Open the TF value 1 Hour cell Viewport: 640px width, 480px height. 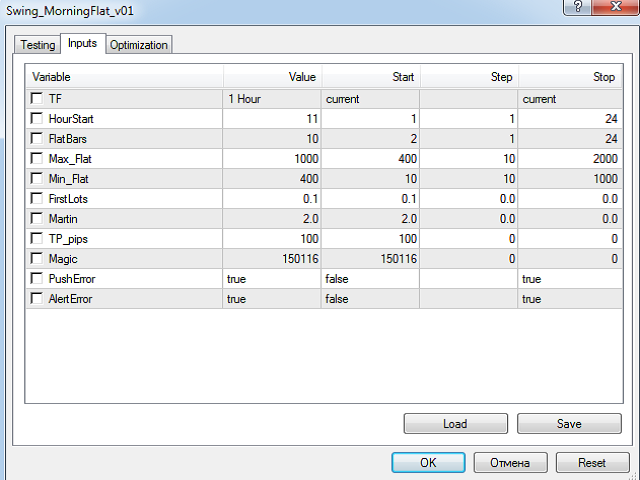point(272,99)
